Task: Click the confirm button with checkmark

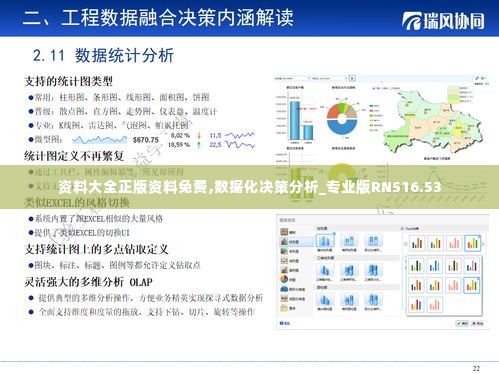Action: [463, 323]
